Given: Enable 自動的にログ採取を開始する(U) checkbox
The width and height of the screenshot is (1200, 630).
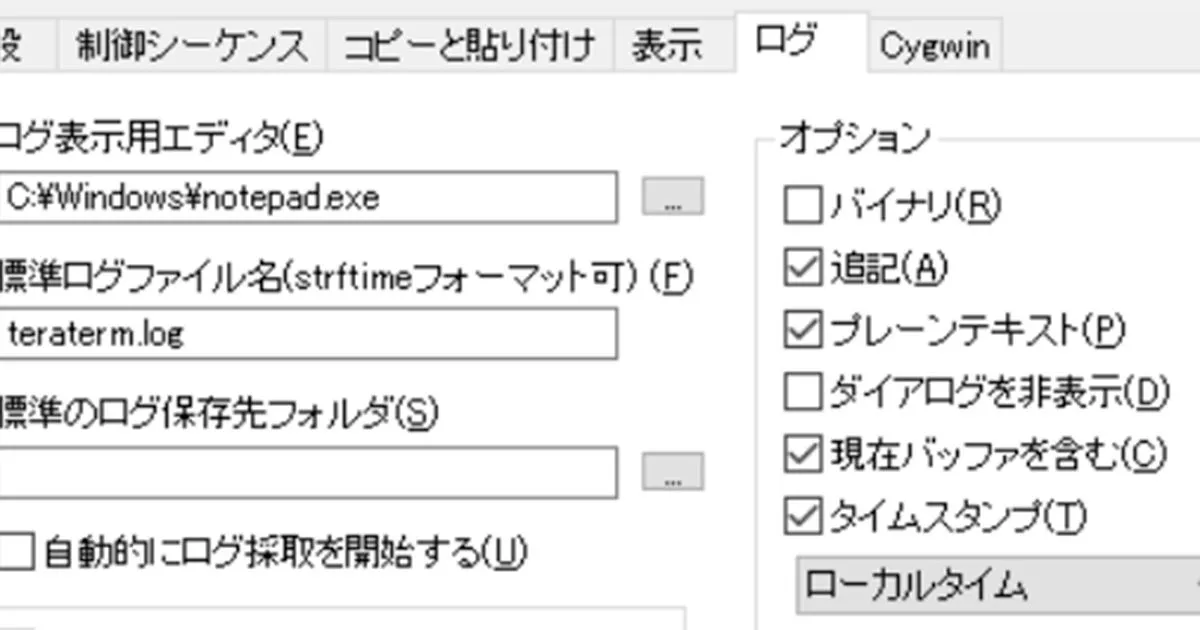Looking at the screenshot, I should [x=18, y=551].
